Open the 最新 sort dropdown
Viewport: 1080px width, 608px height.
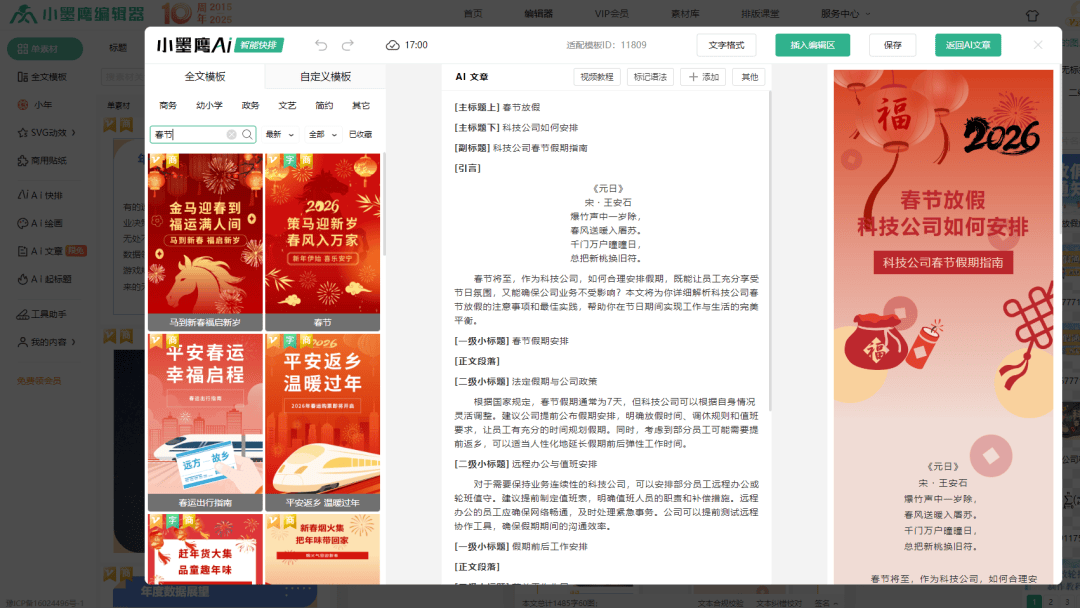point(280,134)
